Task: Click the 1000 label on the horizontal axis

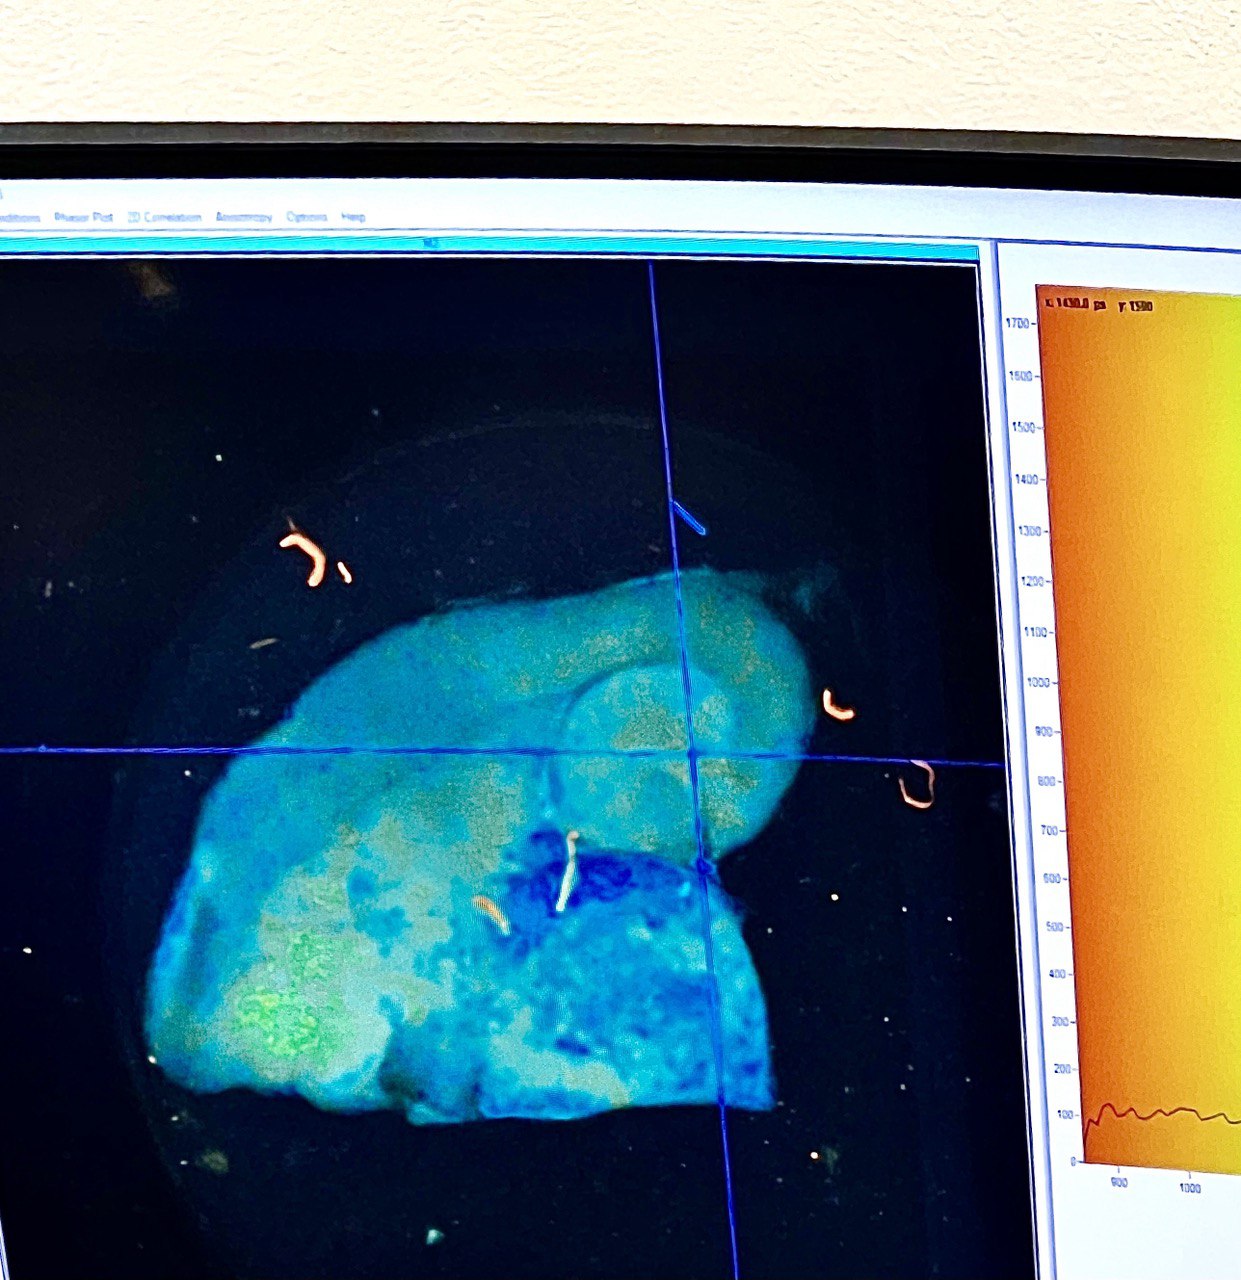Action: tap(1190, 1188)
